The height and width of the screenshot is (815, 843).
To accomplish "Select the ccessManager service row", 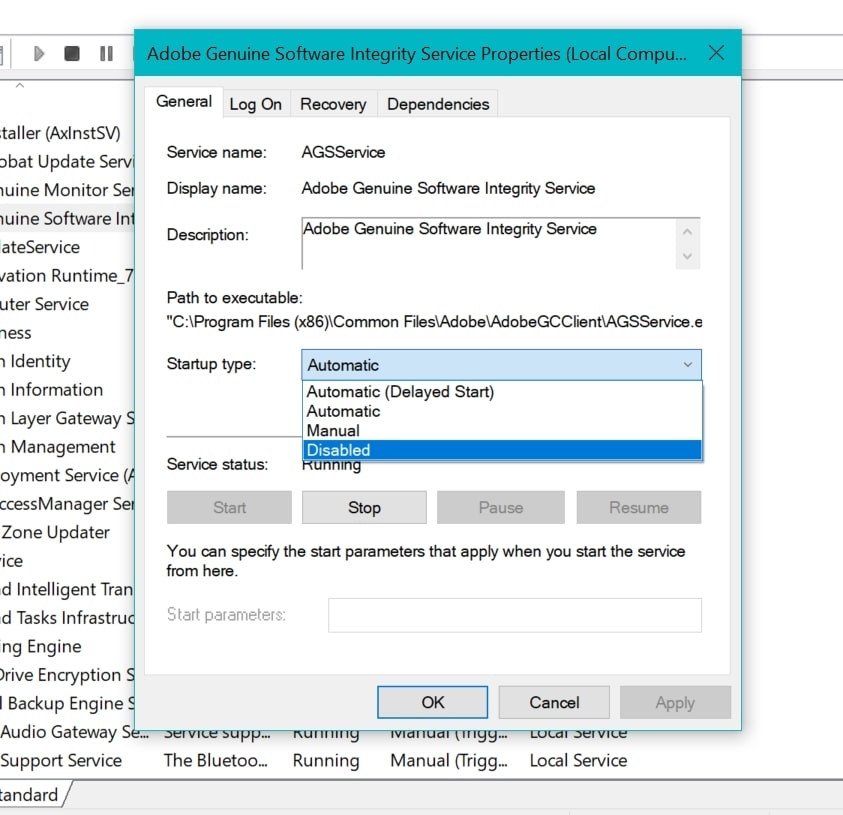I will (x=67, y=504).
